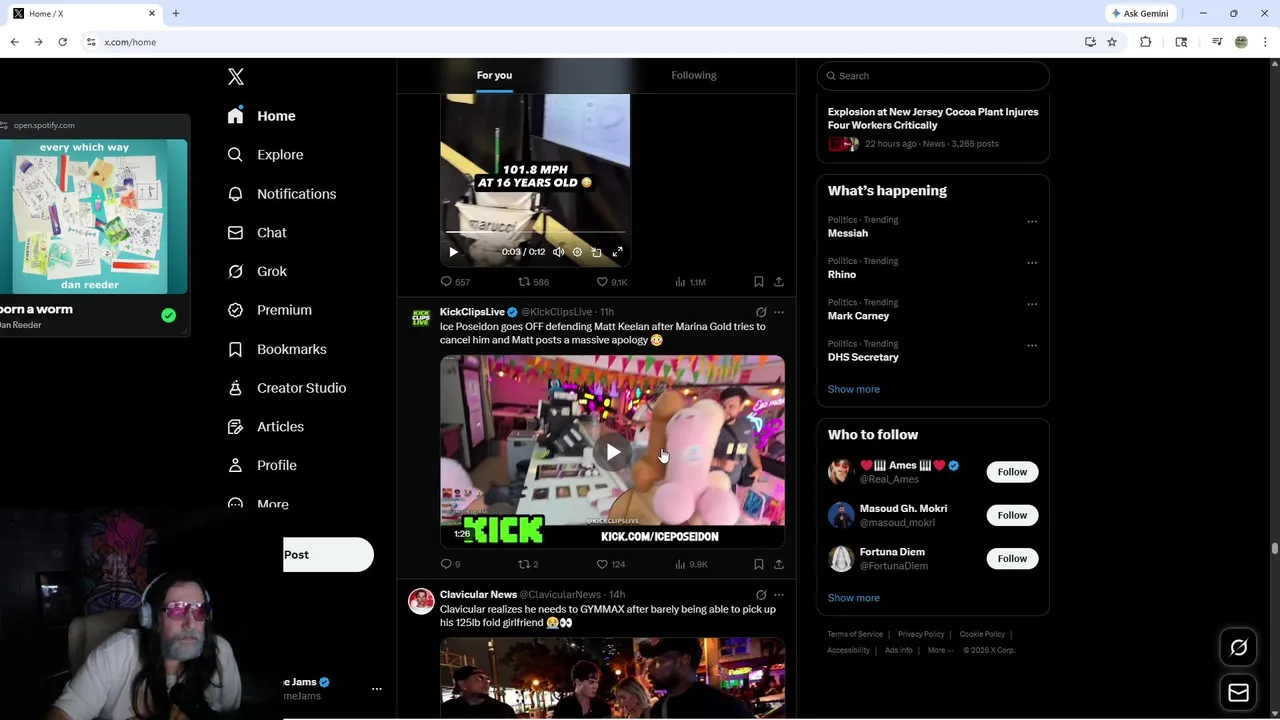Open more options on KickClipsLive post
Image resolution: width=1280 pixels, height=720 pixels.
pos(779,312)
